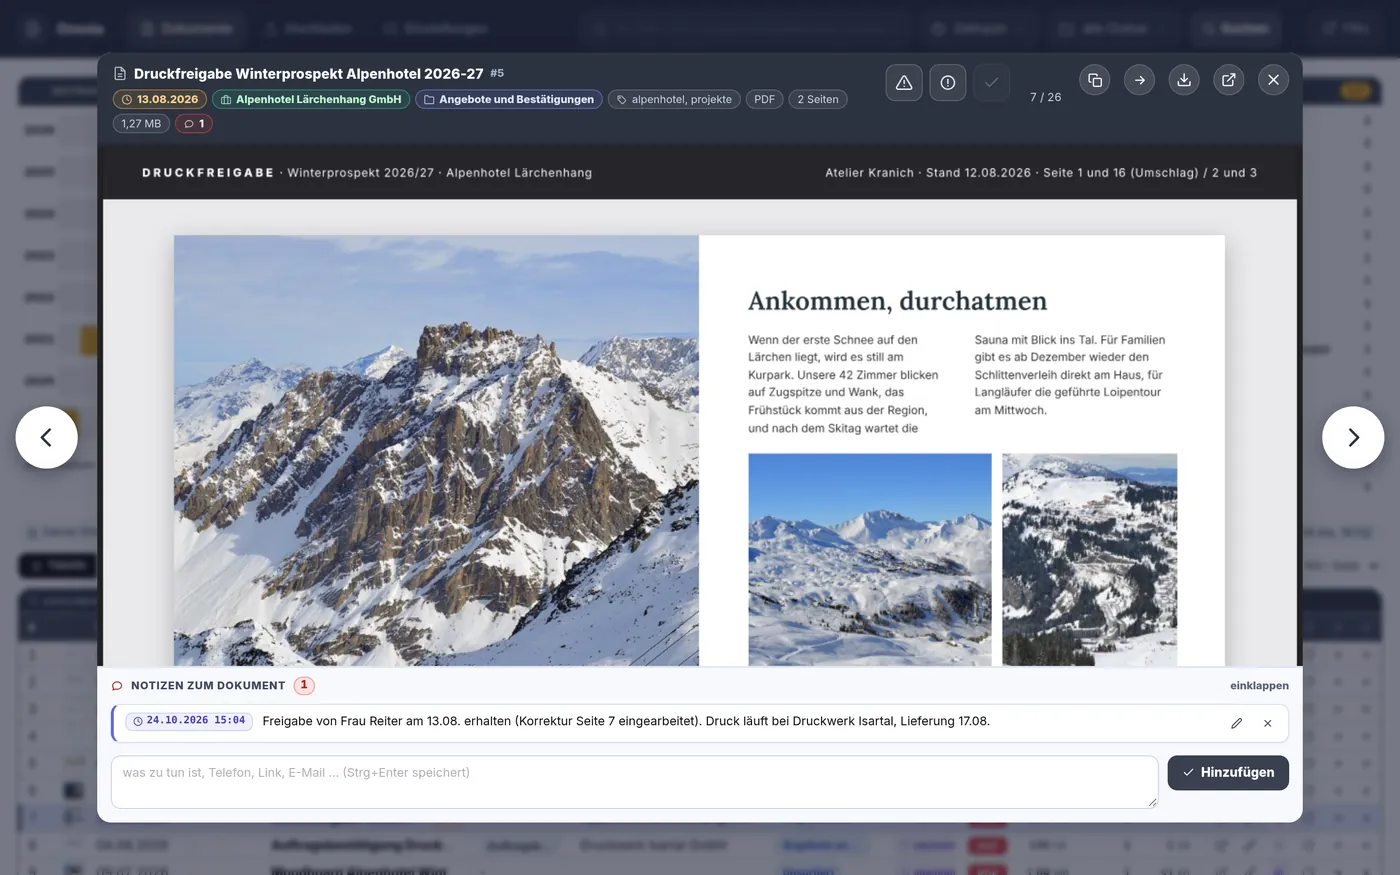Click the tags chip alpenhotel, projekte
The width and height of the screenshot is (1400, 875).
674,99
